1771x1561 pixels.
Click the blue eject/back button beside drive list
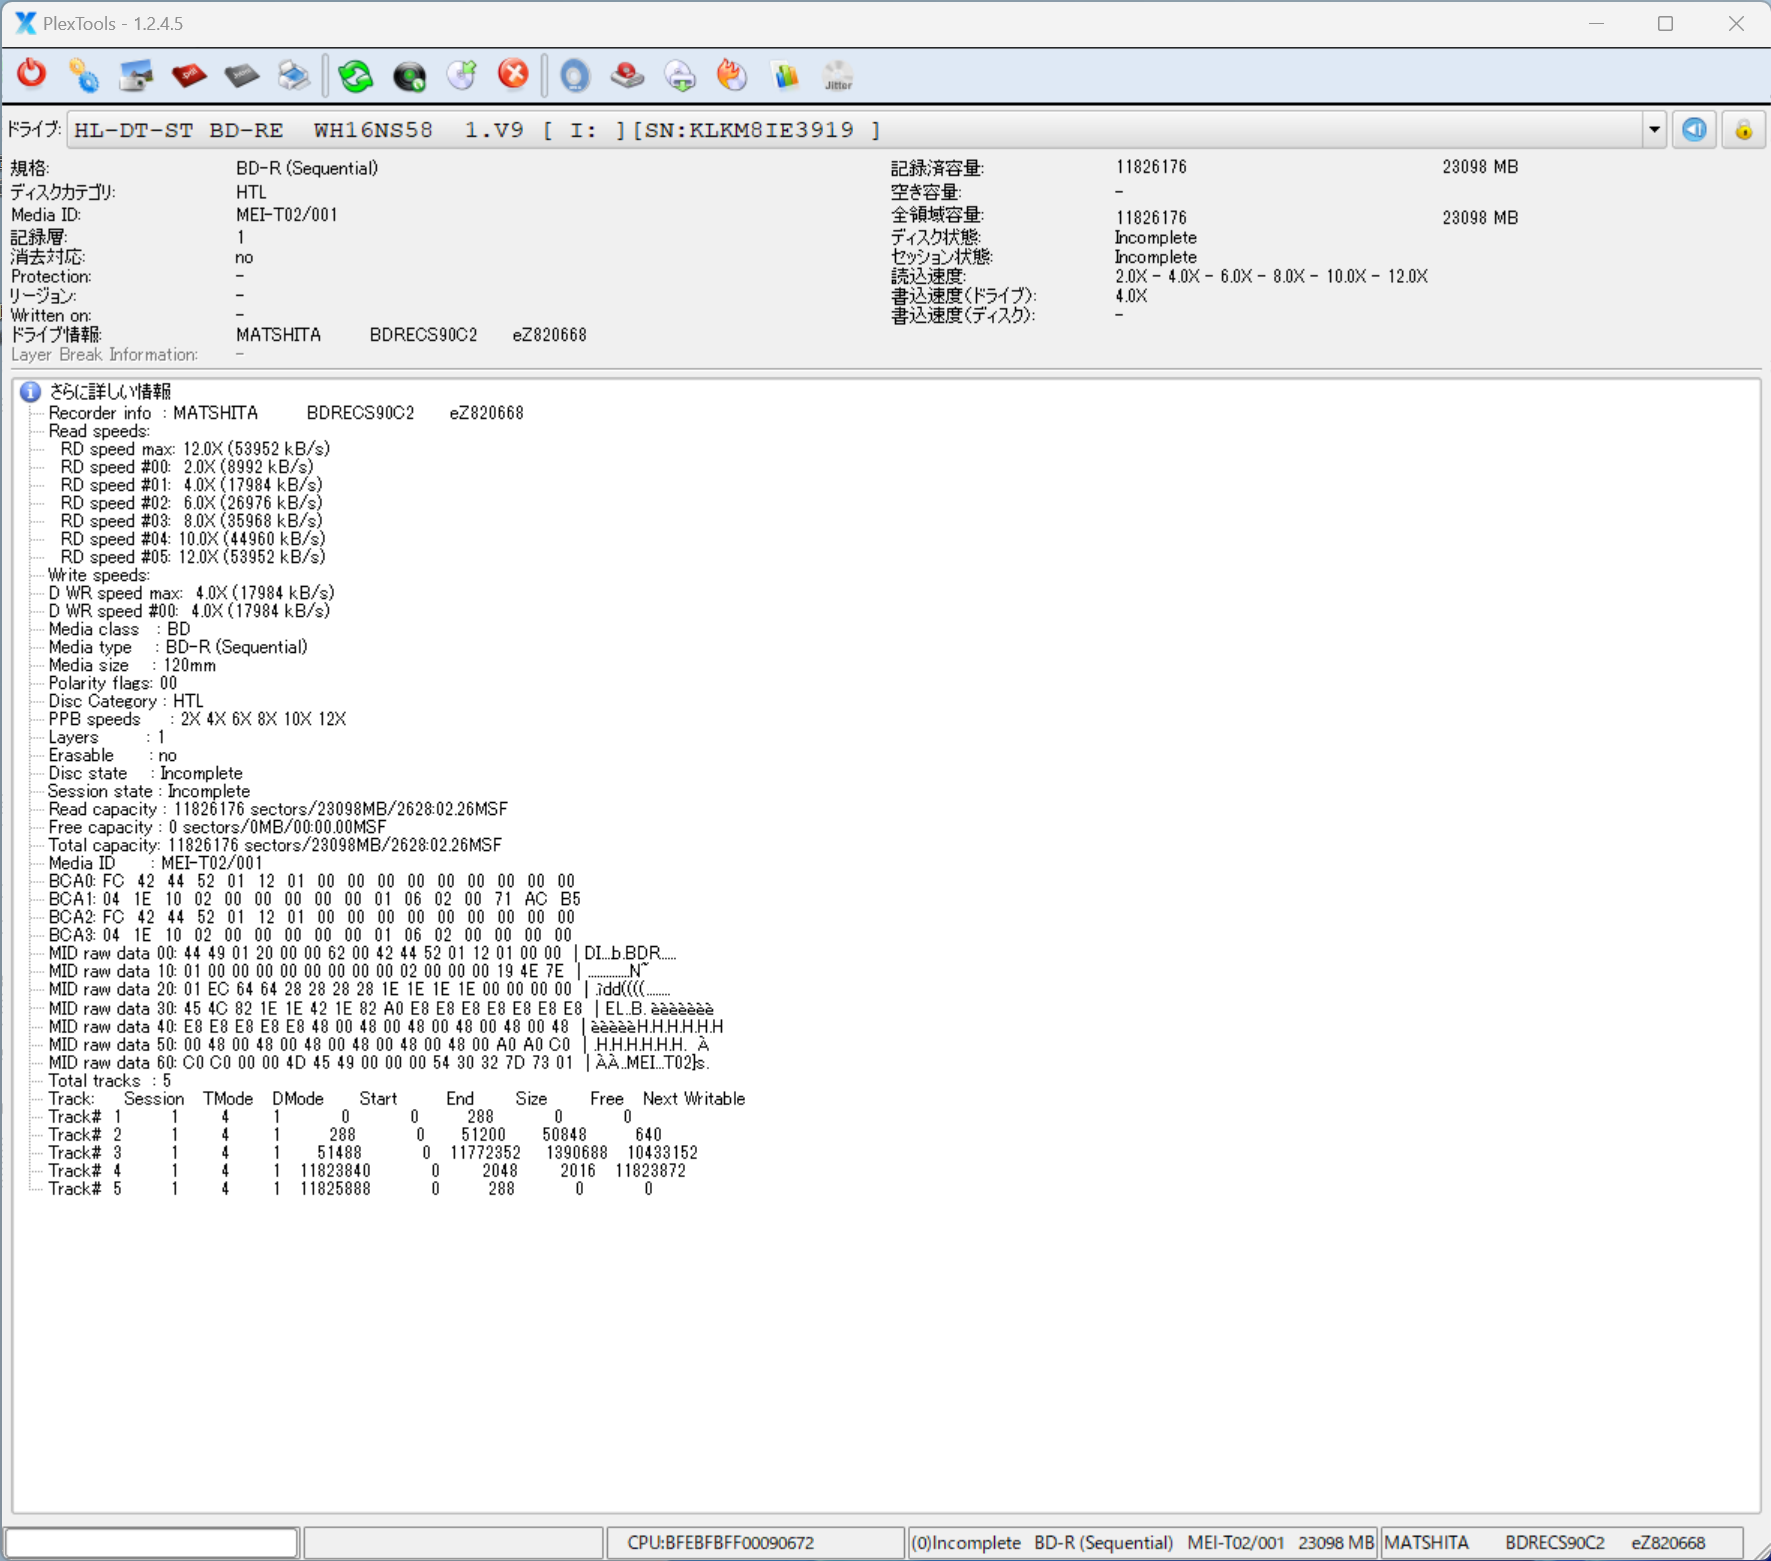point(1694,130)
